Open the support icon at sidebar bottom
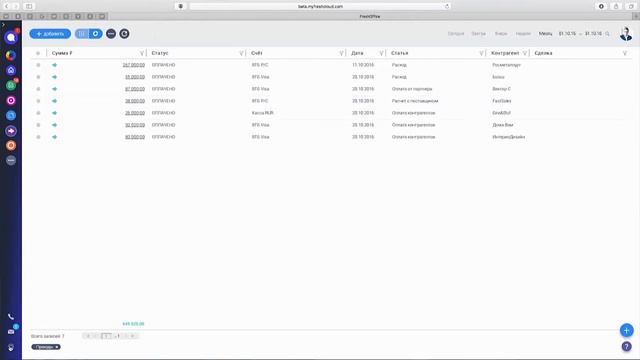 coord(11,347)
